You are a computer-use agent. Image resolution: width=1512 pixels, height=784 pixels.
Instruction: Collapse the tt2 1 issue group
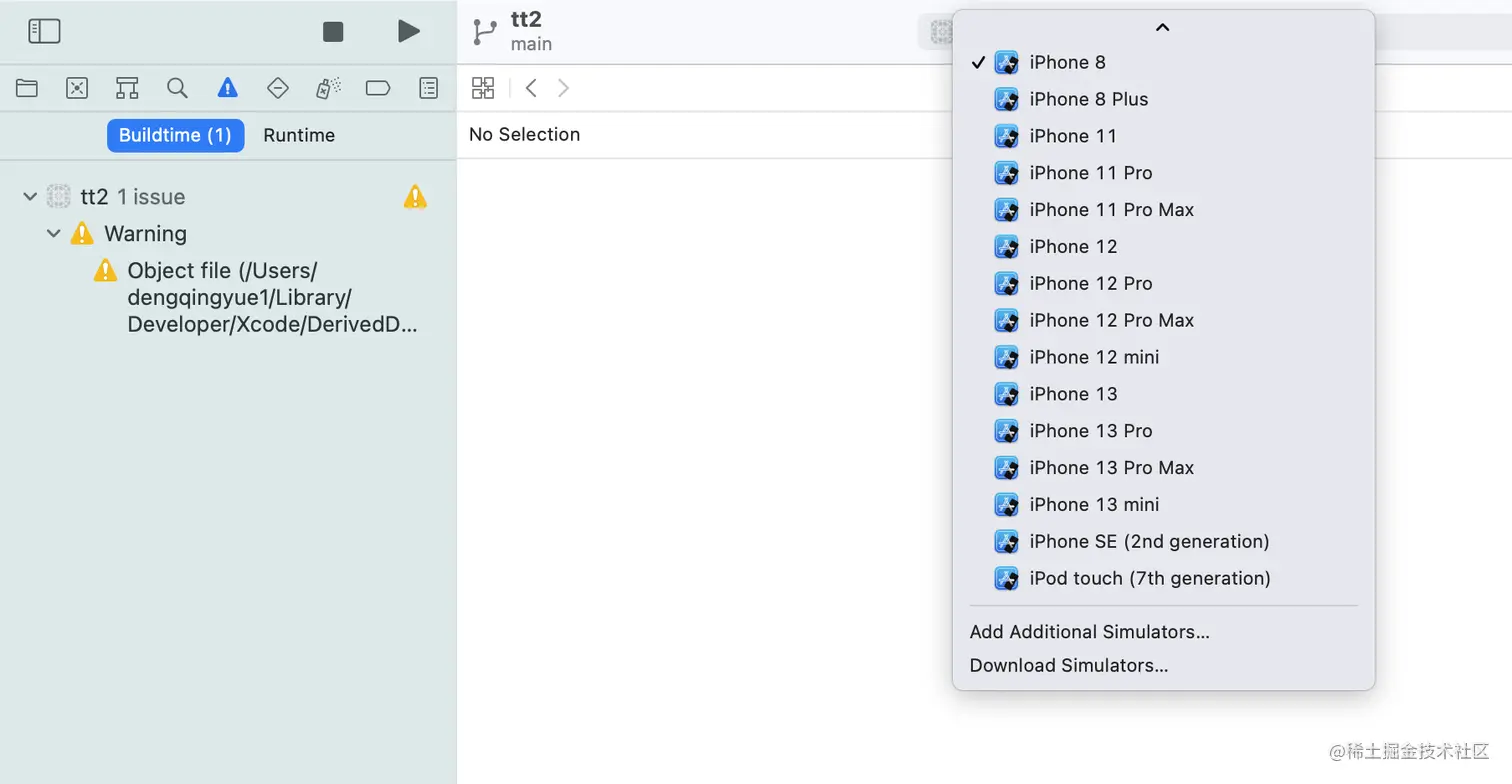click(30, 197)
